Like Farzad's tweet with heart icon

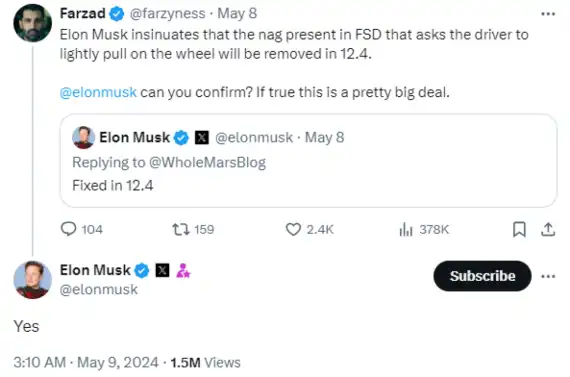(293, 229)
